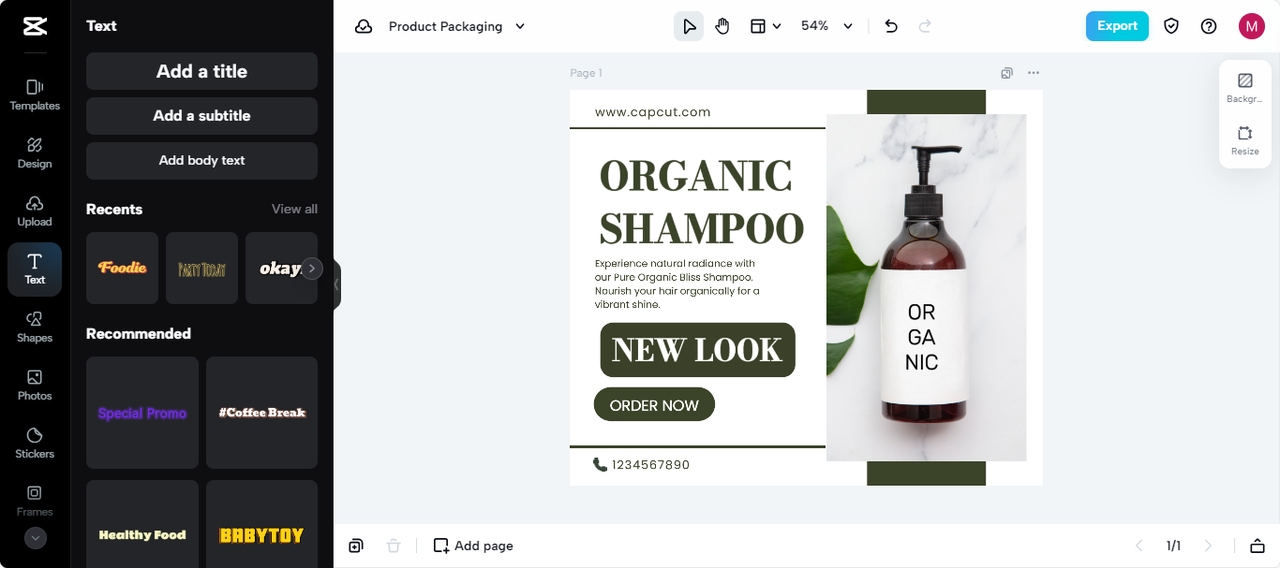Open the Stickers sidebar panel

click(35, 443)
